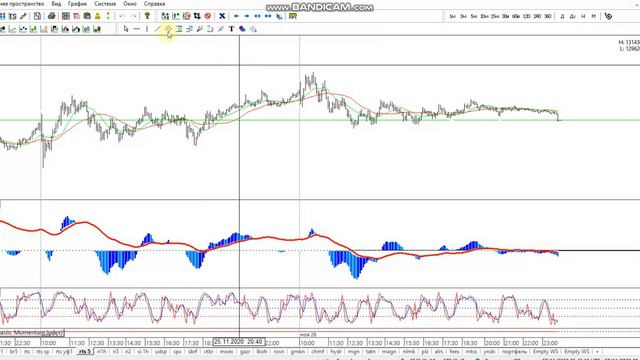
Task: Select the blue ellipse shape tool
Action: point(242,29)
